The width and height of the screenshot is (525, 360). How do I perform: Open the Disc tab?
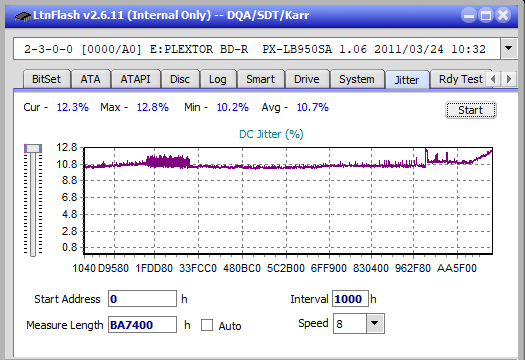[180, 79]
